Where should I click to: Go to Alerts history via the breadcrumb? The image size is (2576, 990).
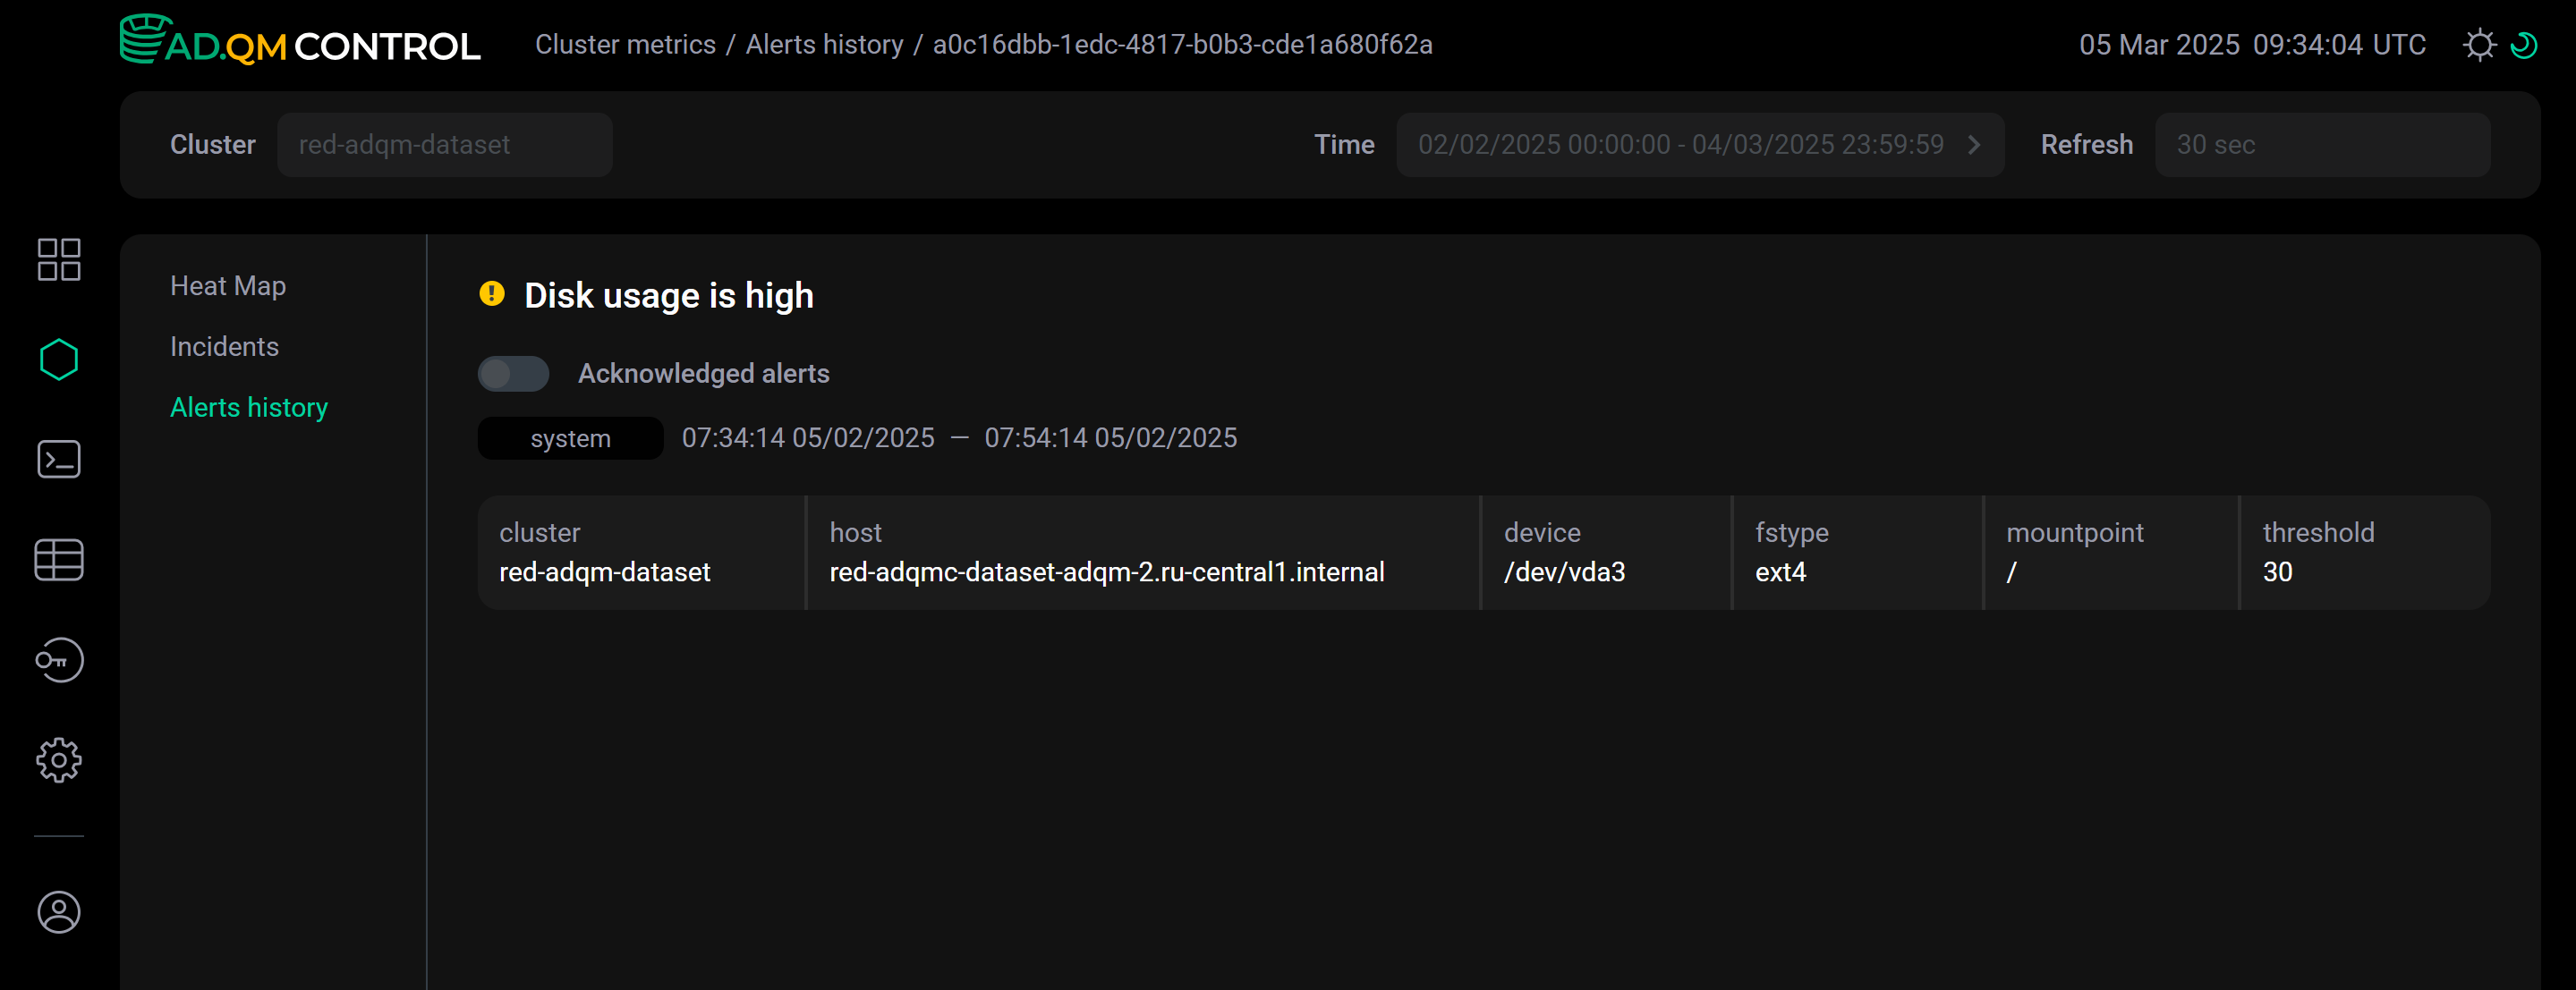(823, 44)
